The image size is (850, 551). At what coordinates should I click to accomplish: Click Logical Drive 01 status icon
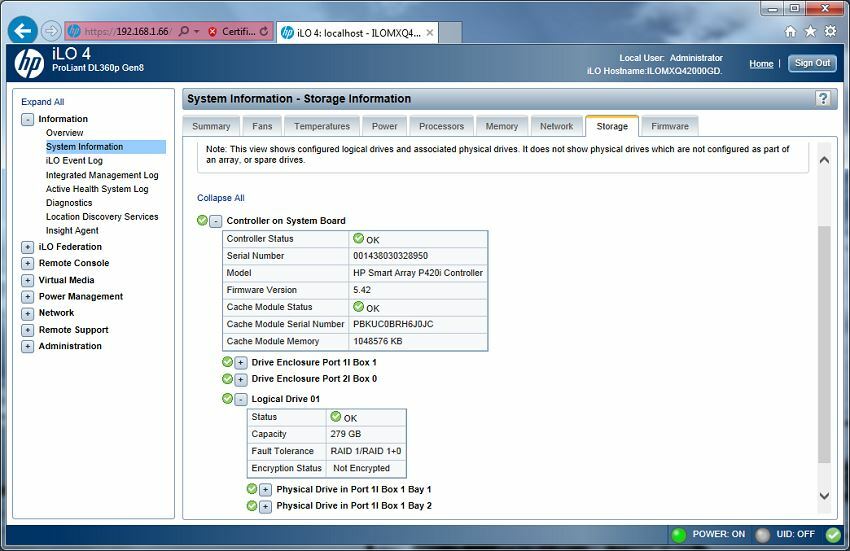tap(227, 399)
